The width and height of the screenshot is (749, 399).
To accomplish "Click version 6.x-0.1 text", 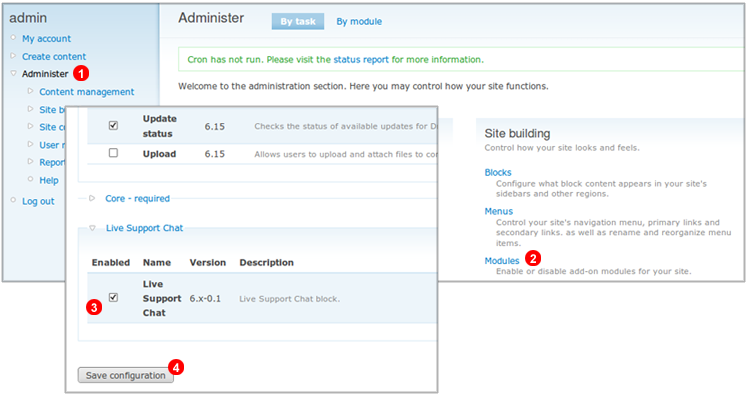I will [x=205, y=299].
